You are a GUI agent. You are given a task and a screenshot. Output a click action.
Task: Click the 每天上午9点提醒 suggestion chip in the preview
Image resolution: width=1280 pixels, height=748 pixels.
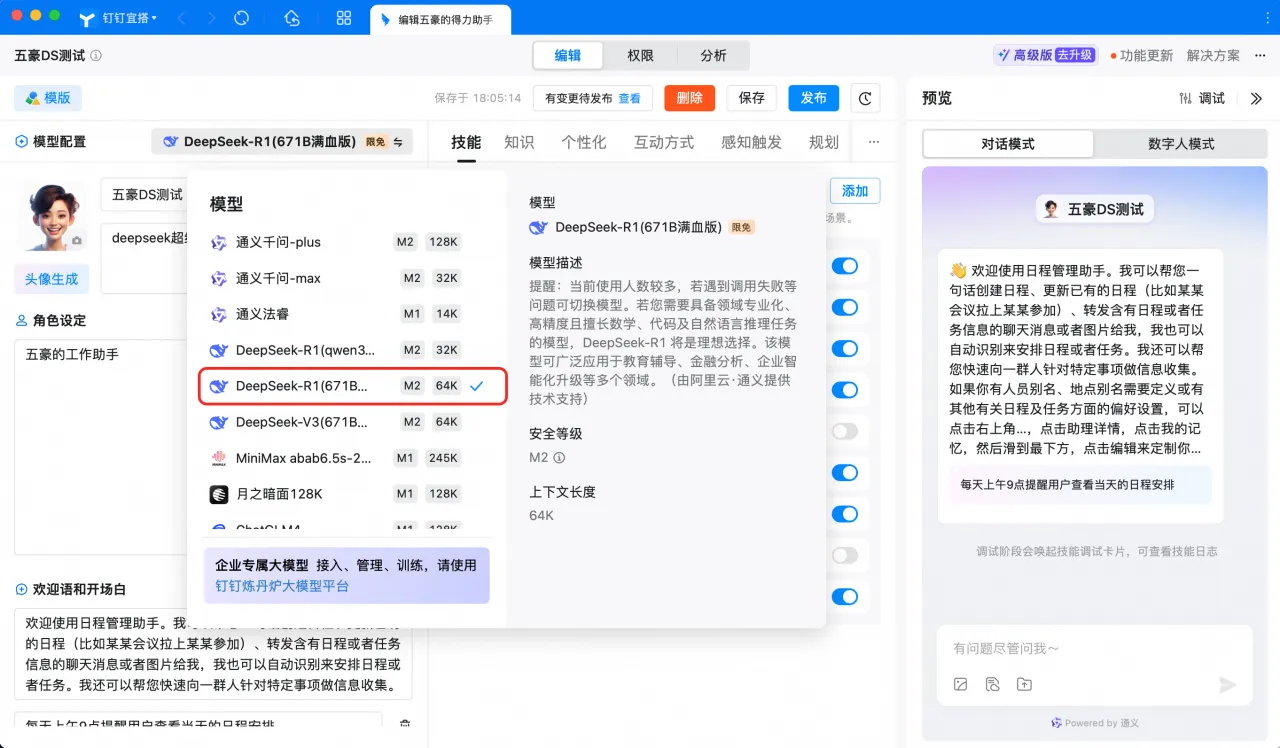(1080, 485)
